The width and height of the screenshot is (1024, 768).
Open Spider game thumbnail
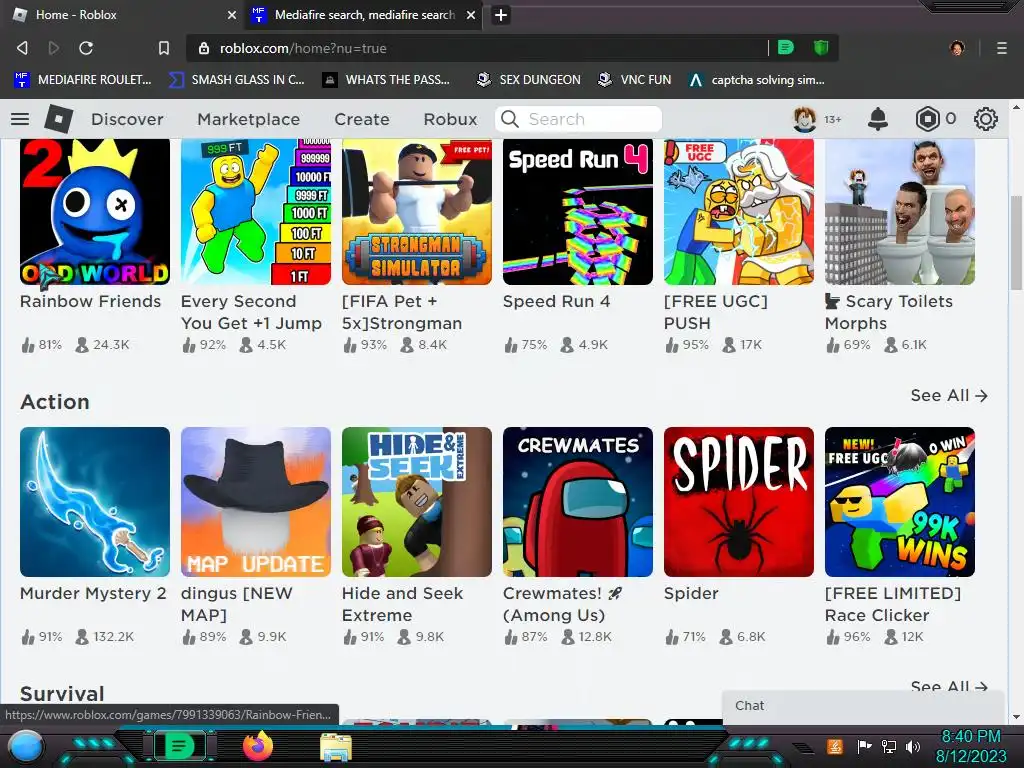tap(739, 502)
